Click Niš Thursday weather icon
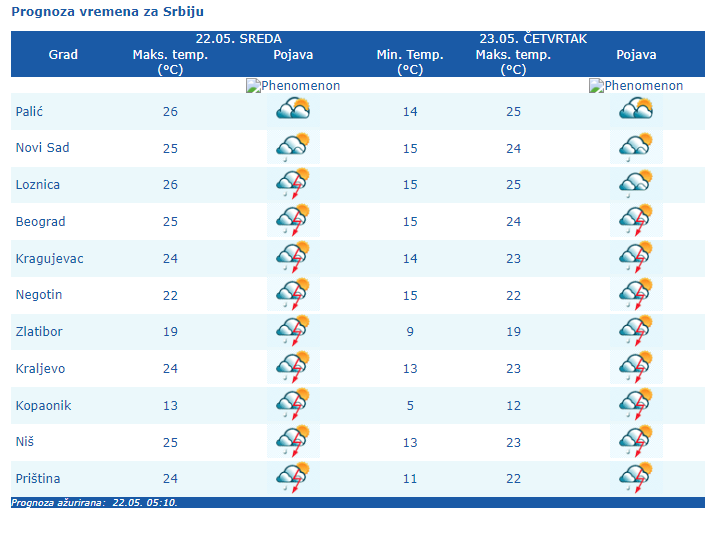The width and height of the screenshot is (726, 533). pos(636,441)
